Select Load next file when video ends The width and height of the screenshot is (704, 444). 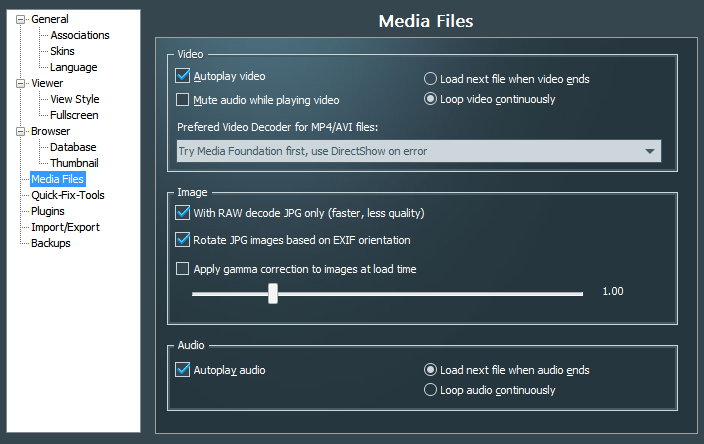(431, 78)
